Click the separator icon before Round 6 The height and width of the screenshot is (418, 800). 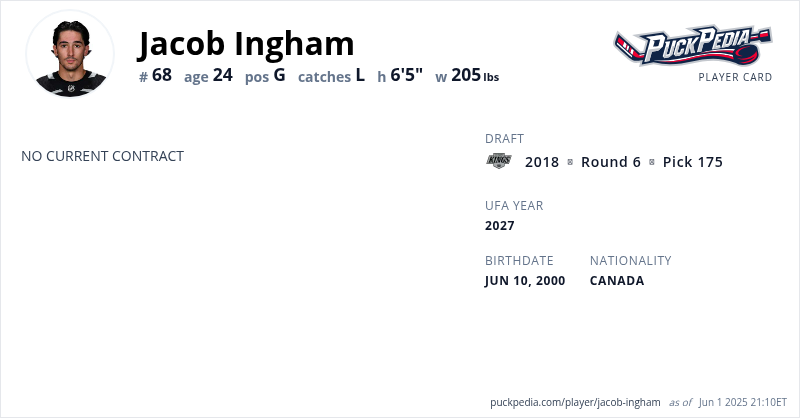tap(570, 162)
